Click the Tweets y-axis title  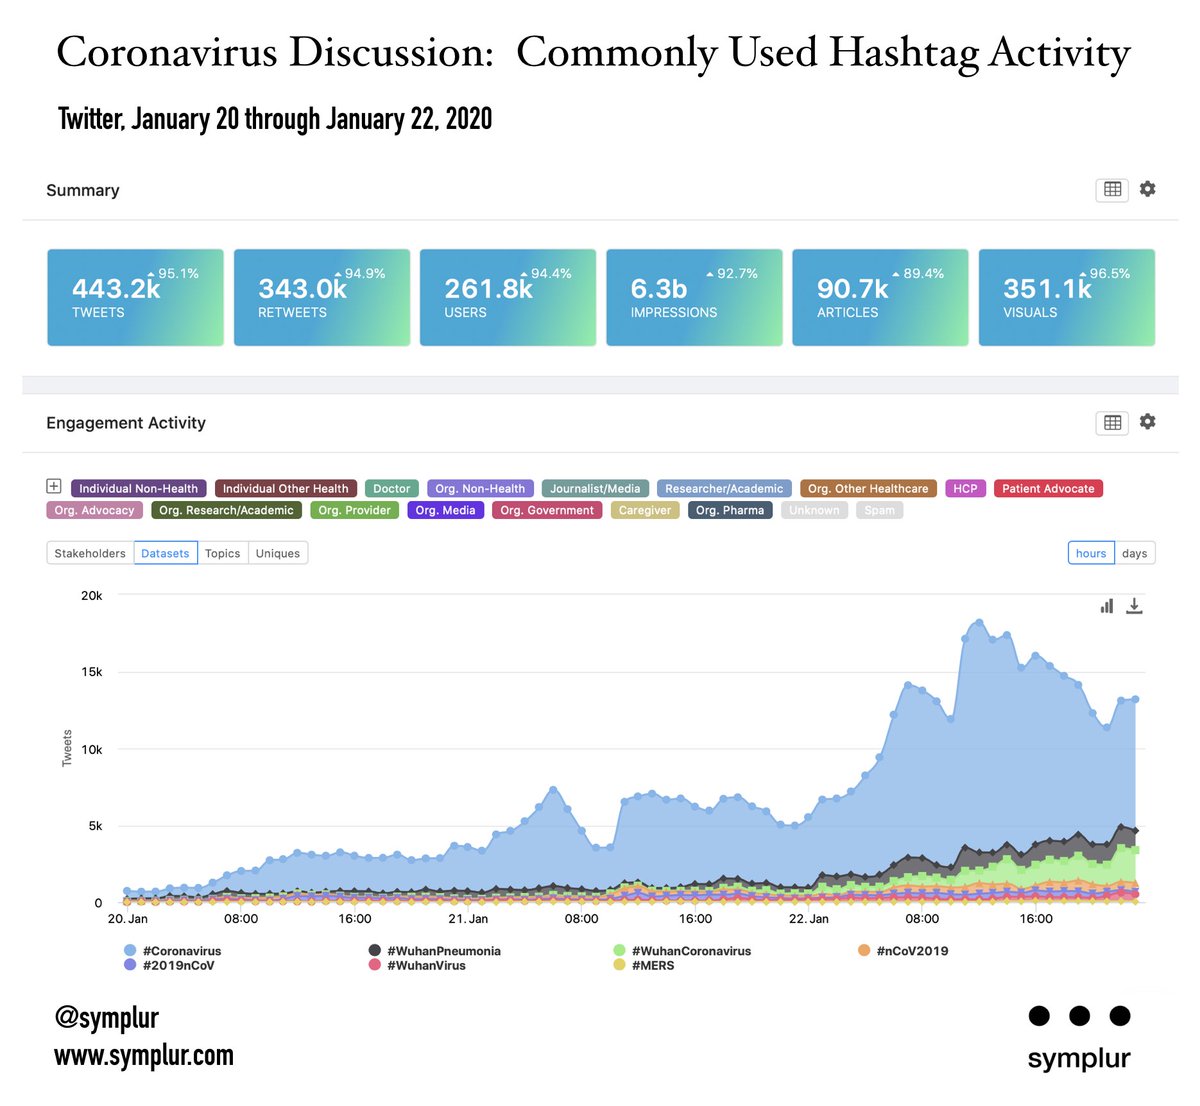[67, 748]
